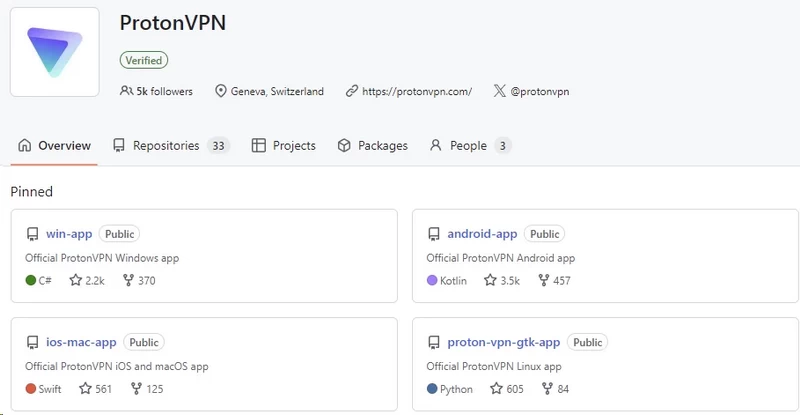The height and width of the screenshot is (415, 800).
Task: Open the Projects tab
Action: pyautogui.click(x=284, y=145)
